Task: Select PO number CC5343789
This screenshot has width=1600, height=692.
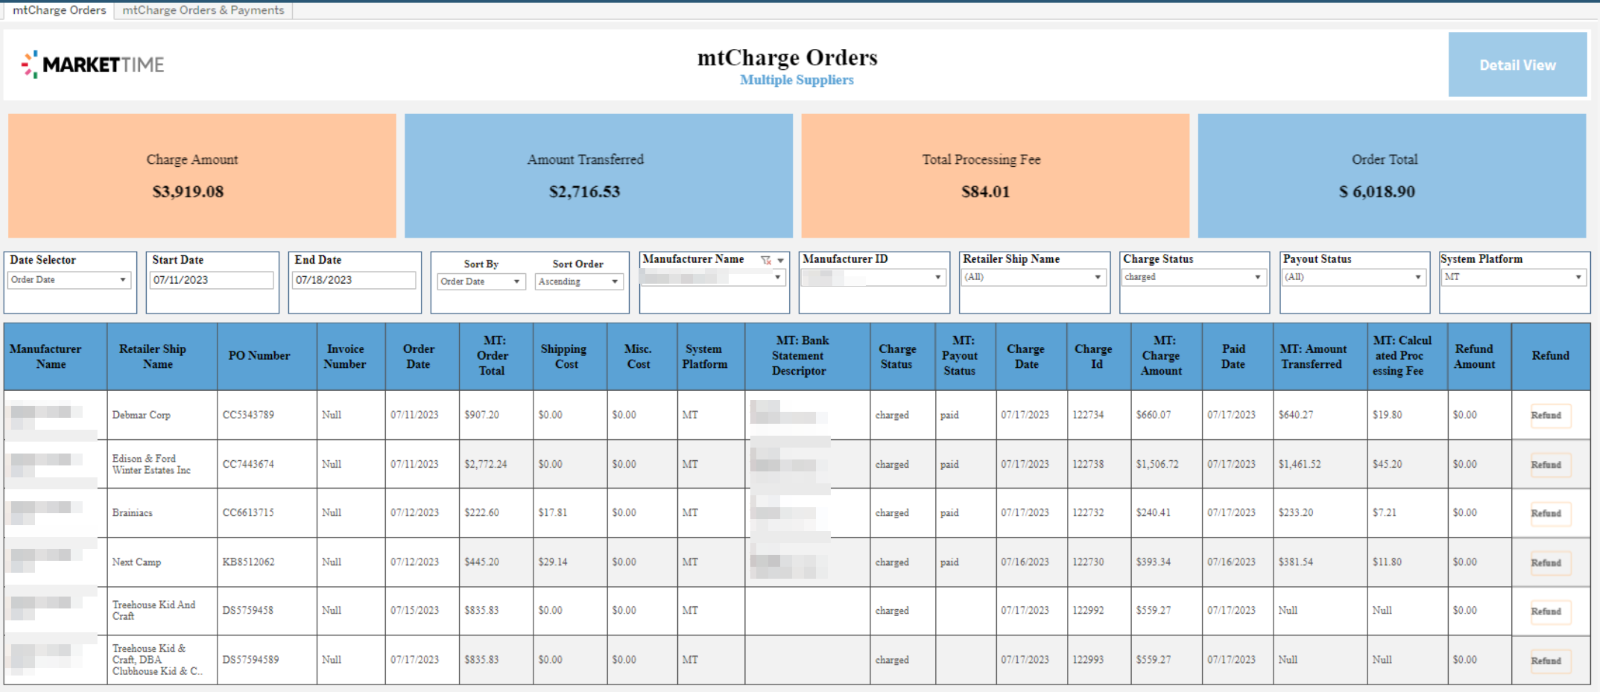Action: click(248, 415)
